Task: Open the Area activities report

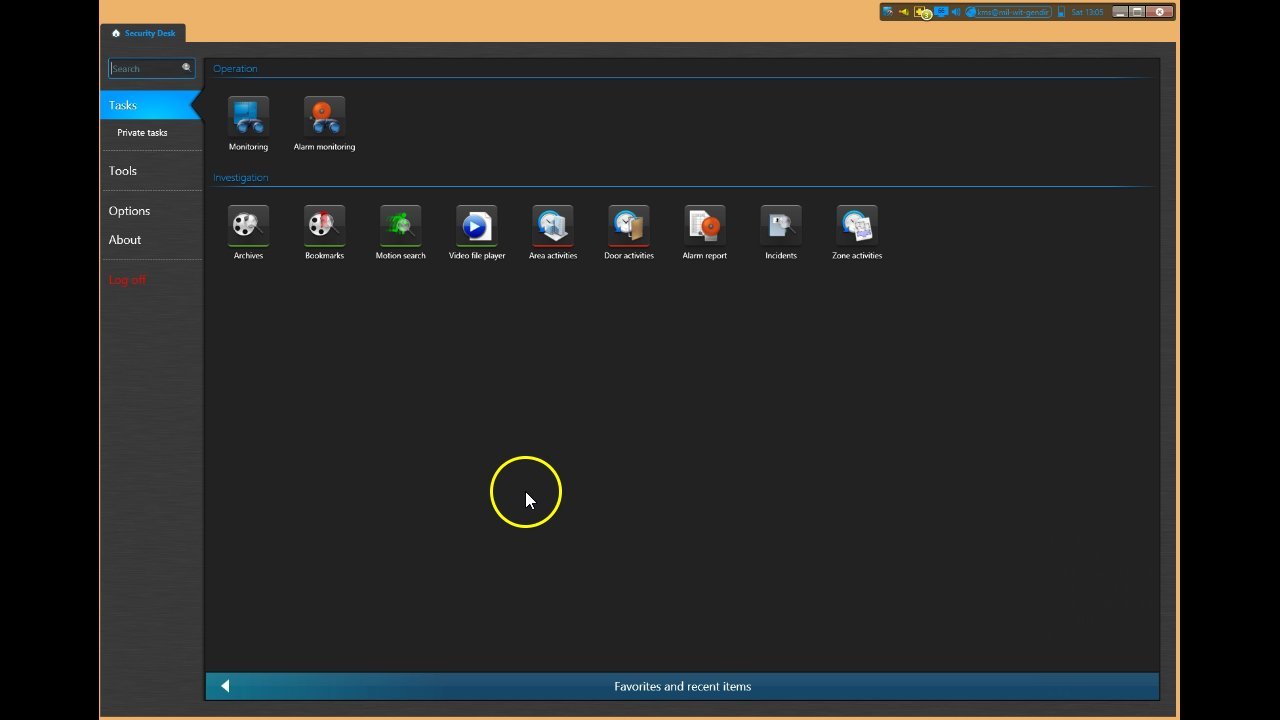Action: [x=553, y=226]
